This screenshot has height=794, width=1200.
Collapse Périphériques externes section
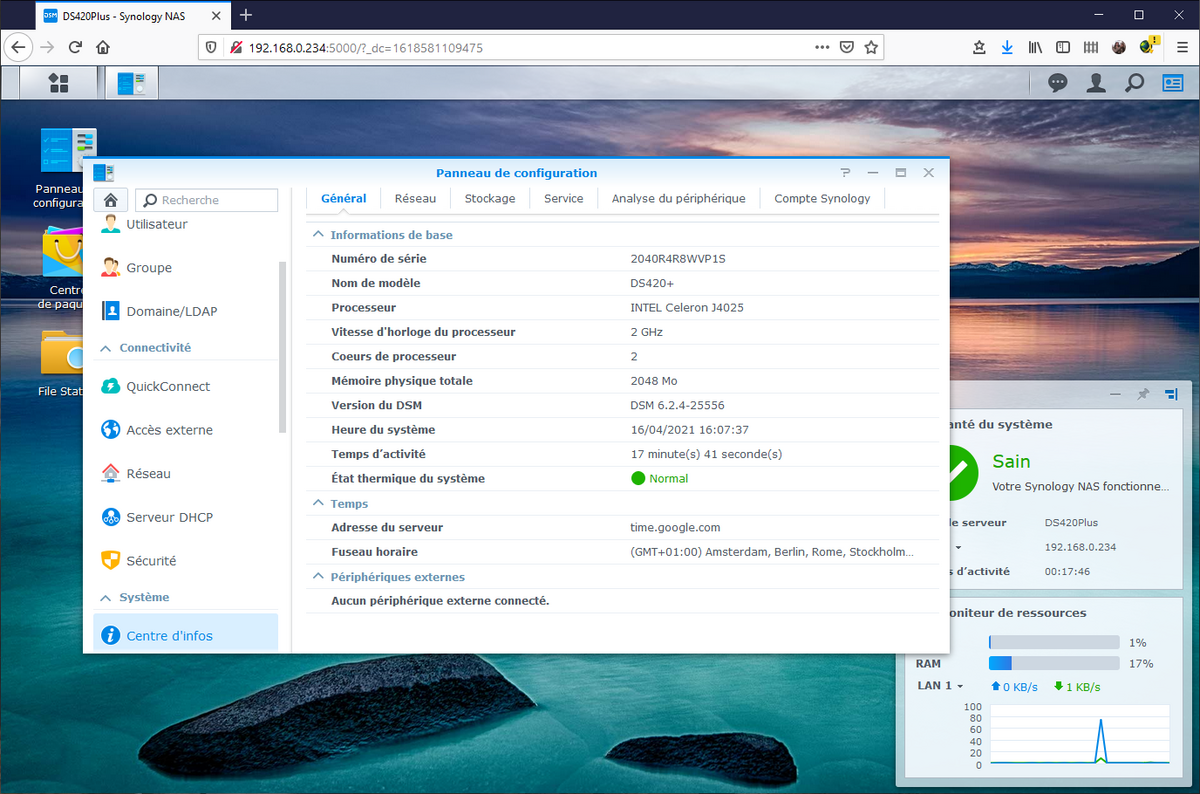(319, 577)
